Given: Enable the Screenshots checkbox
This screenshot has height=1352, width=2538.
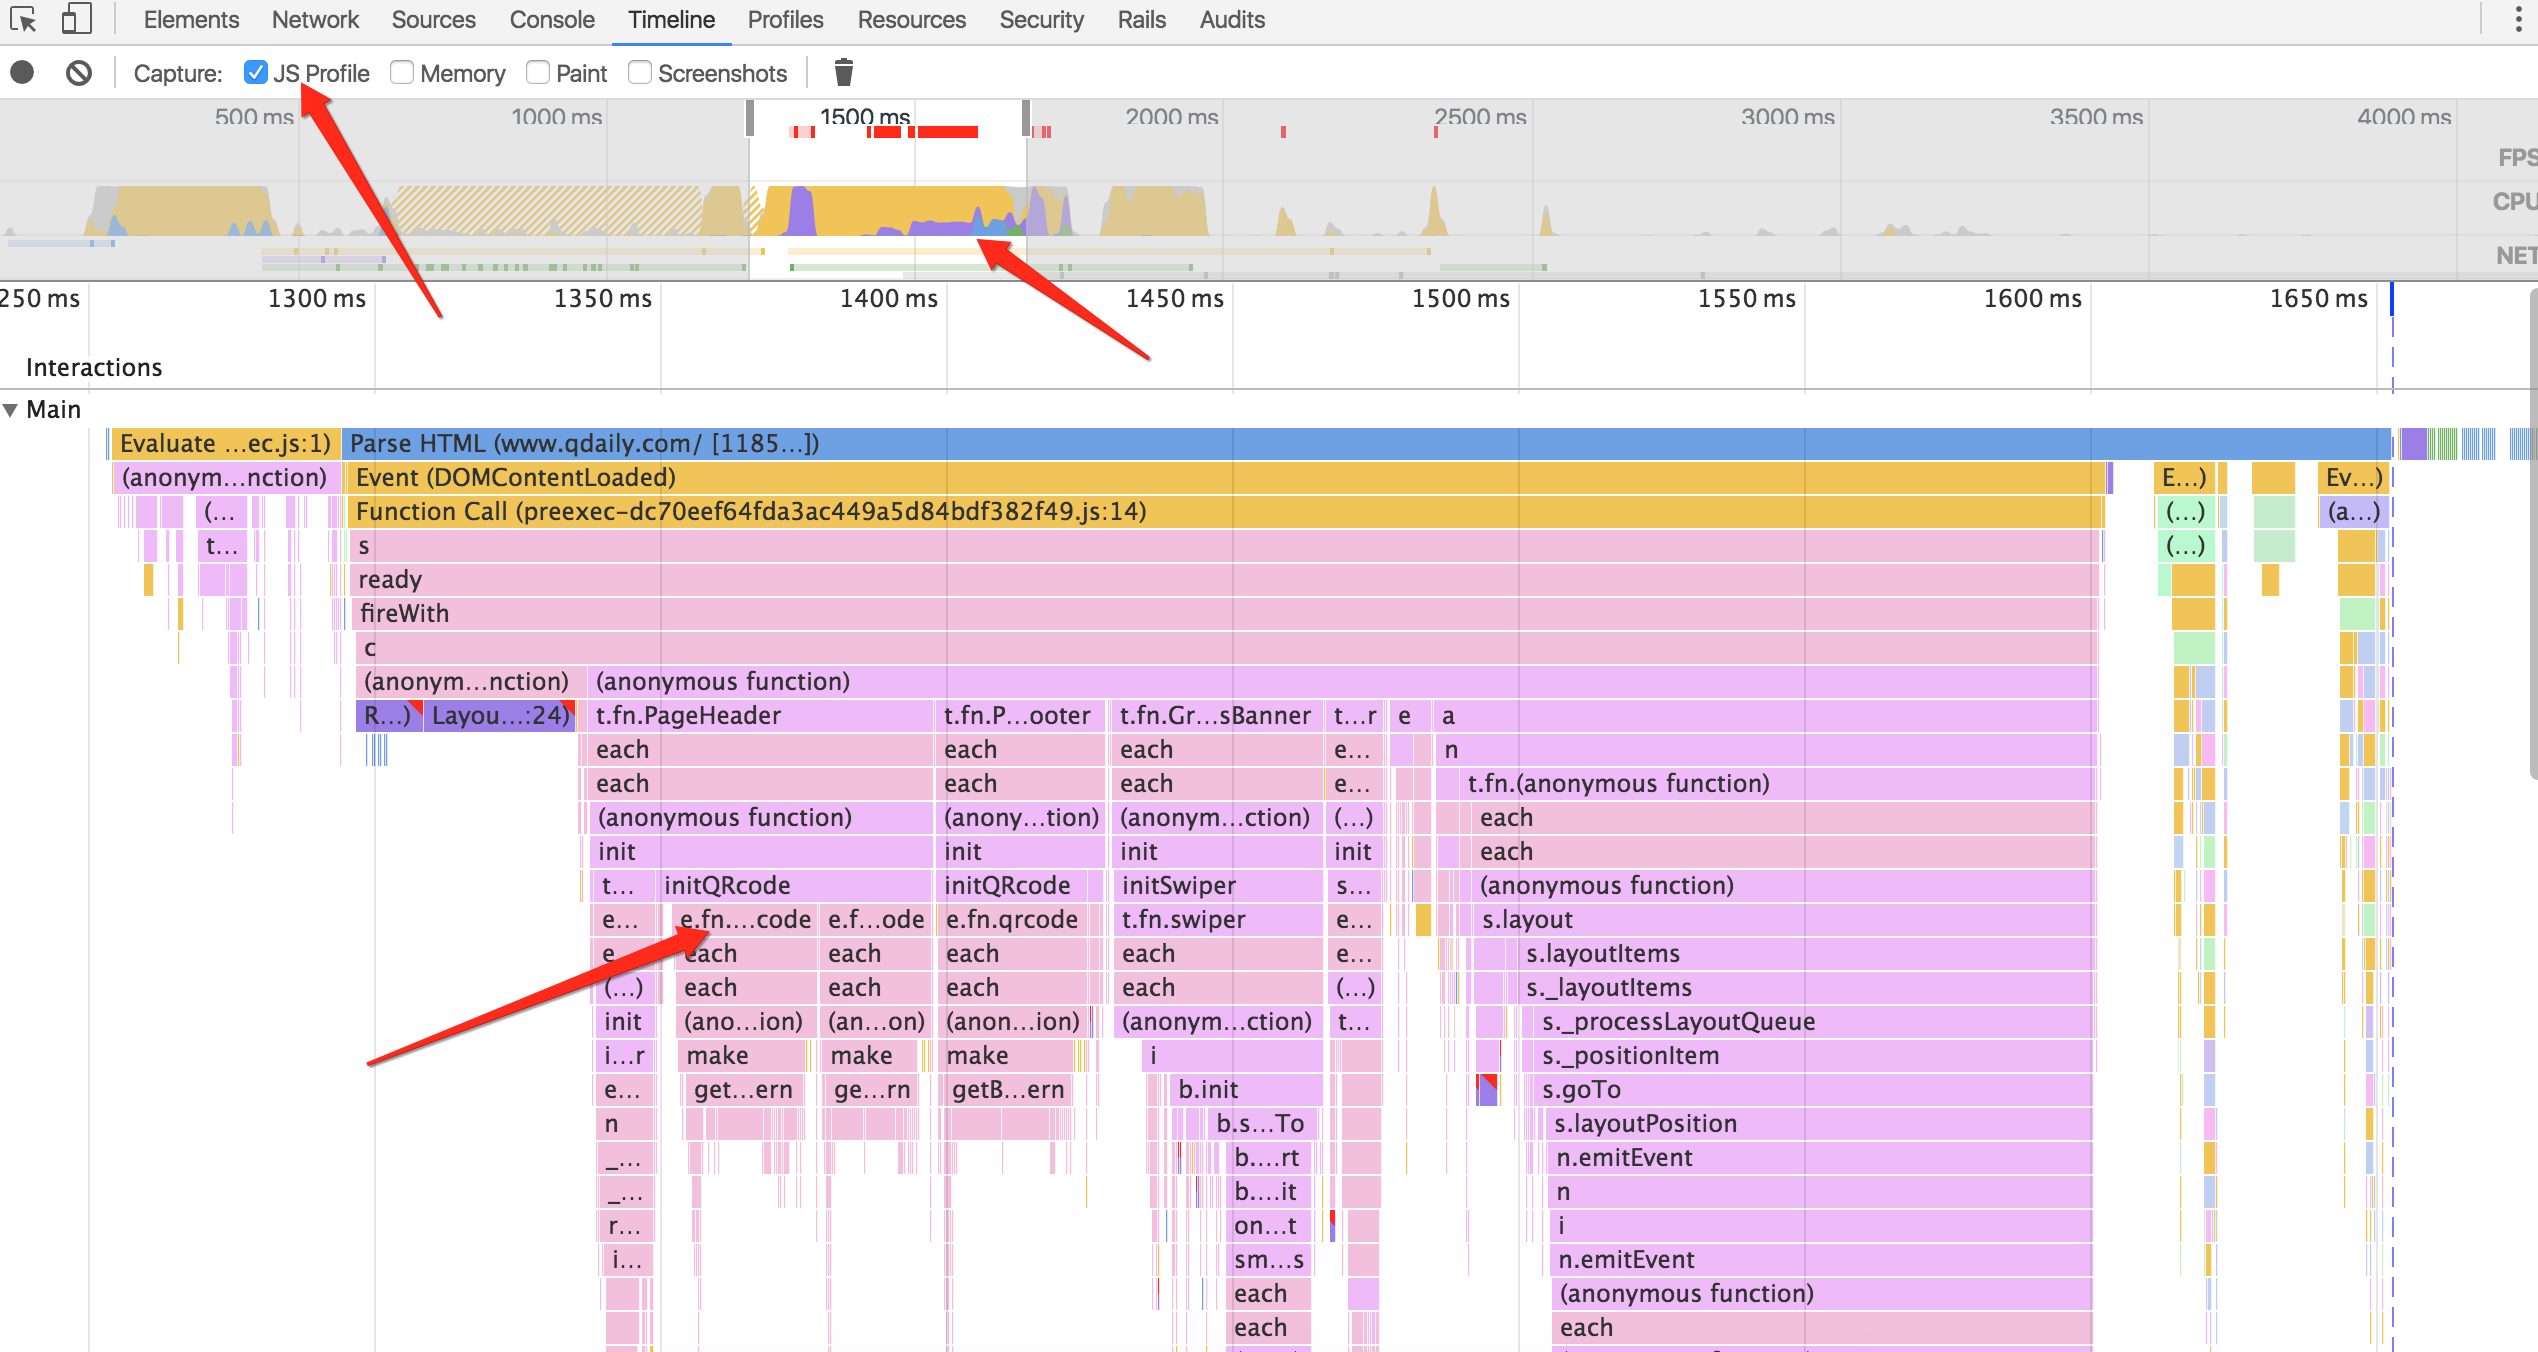Looking at the screenshot, I should point(640,73).
